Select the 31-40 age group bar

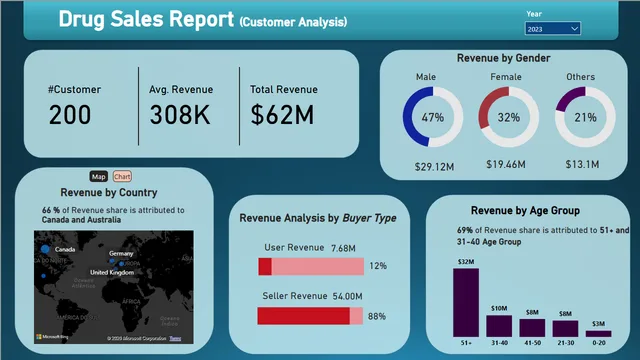499,326
